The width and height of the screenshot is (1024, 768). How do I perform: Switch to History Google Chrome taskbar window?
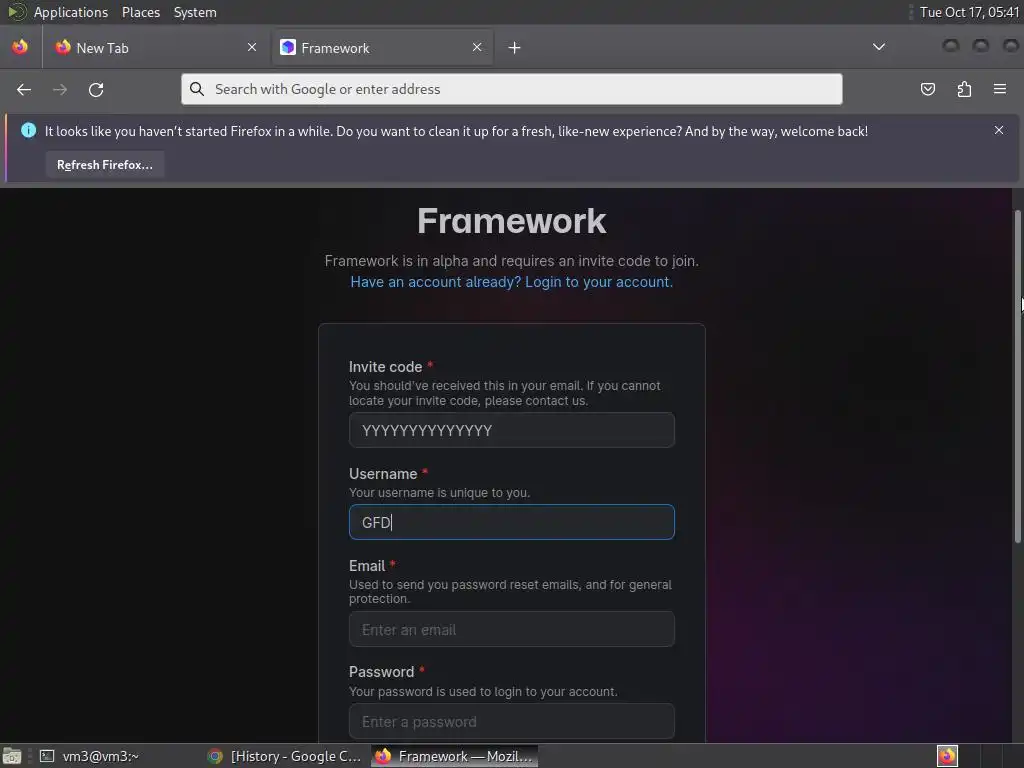coord(285,756)
